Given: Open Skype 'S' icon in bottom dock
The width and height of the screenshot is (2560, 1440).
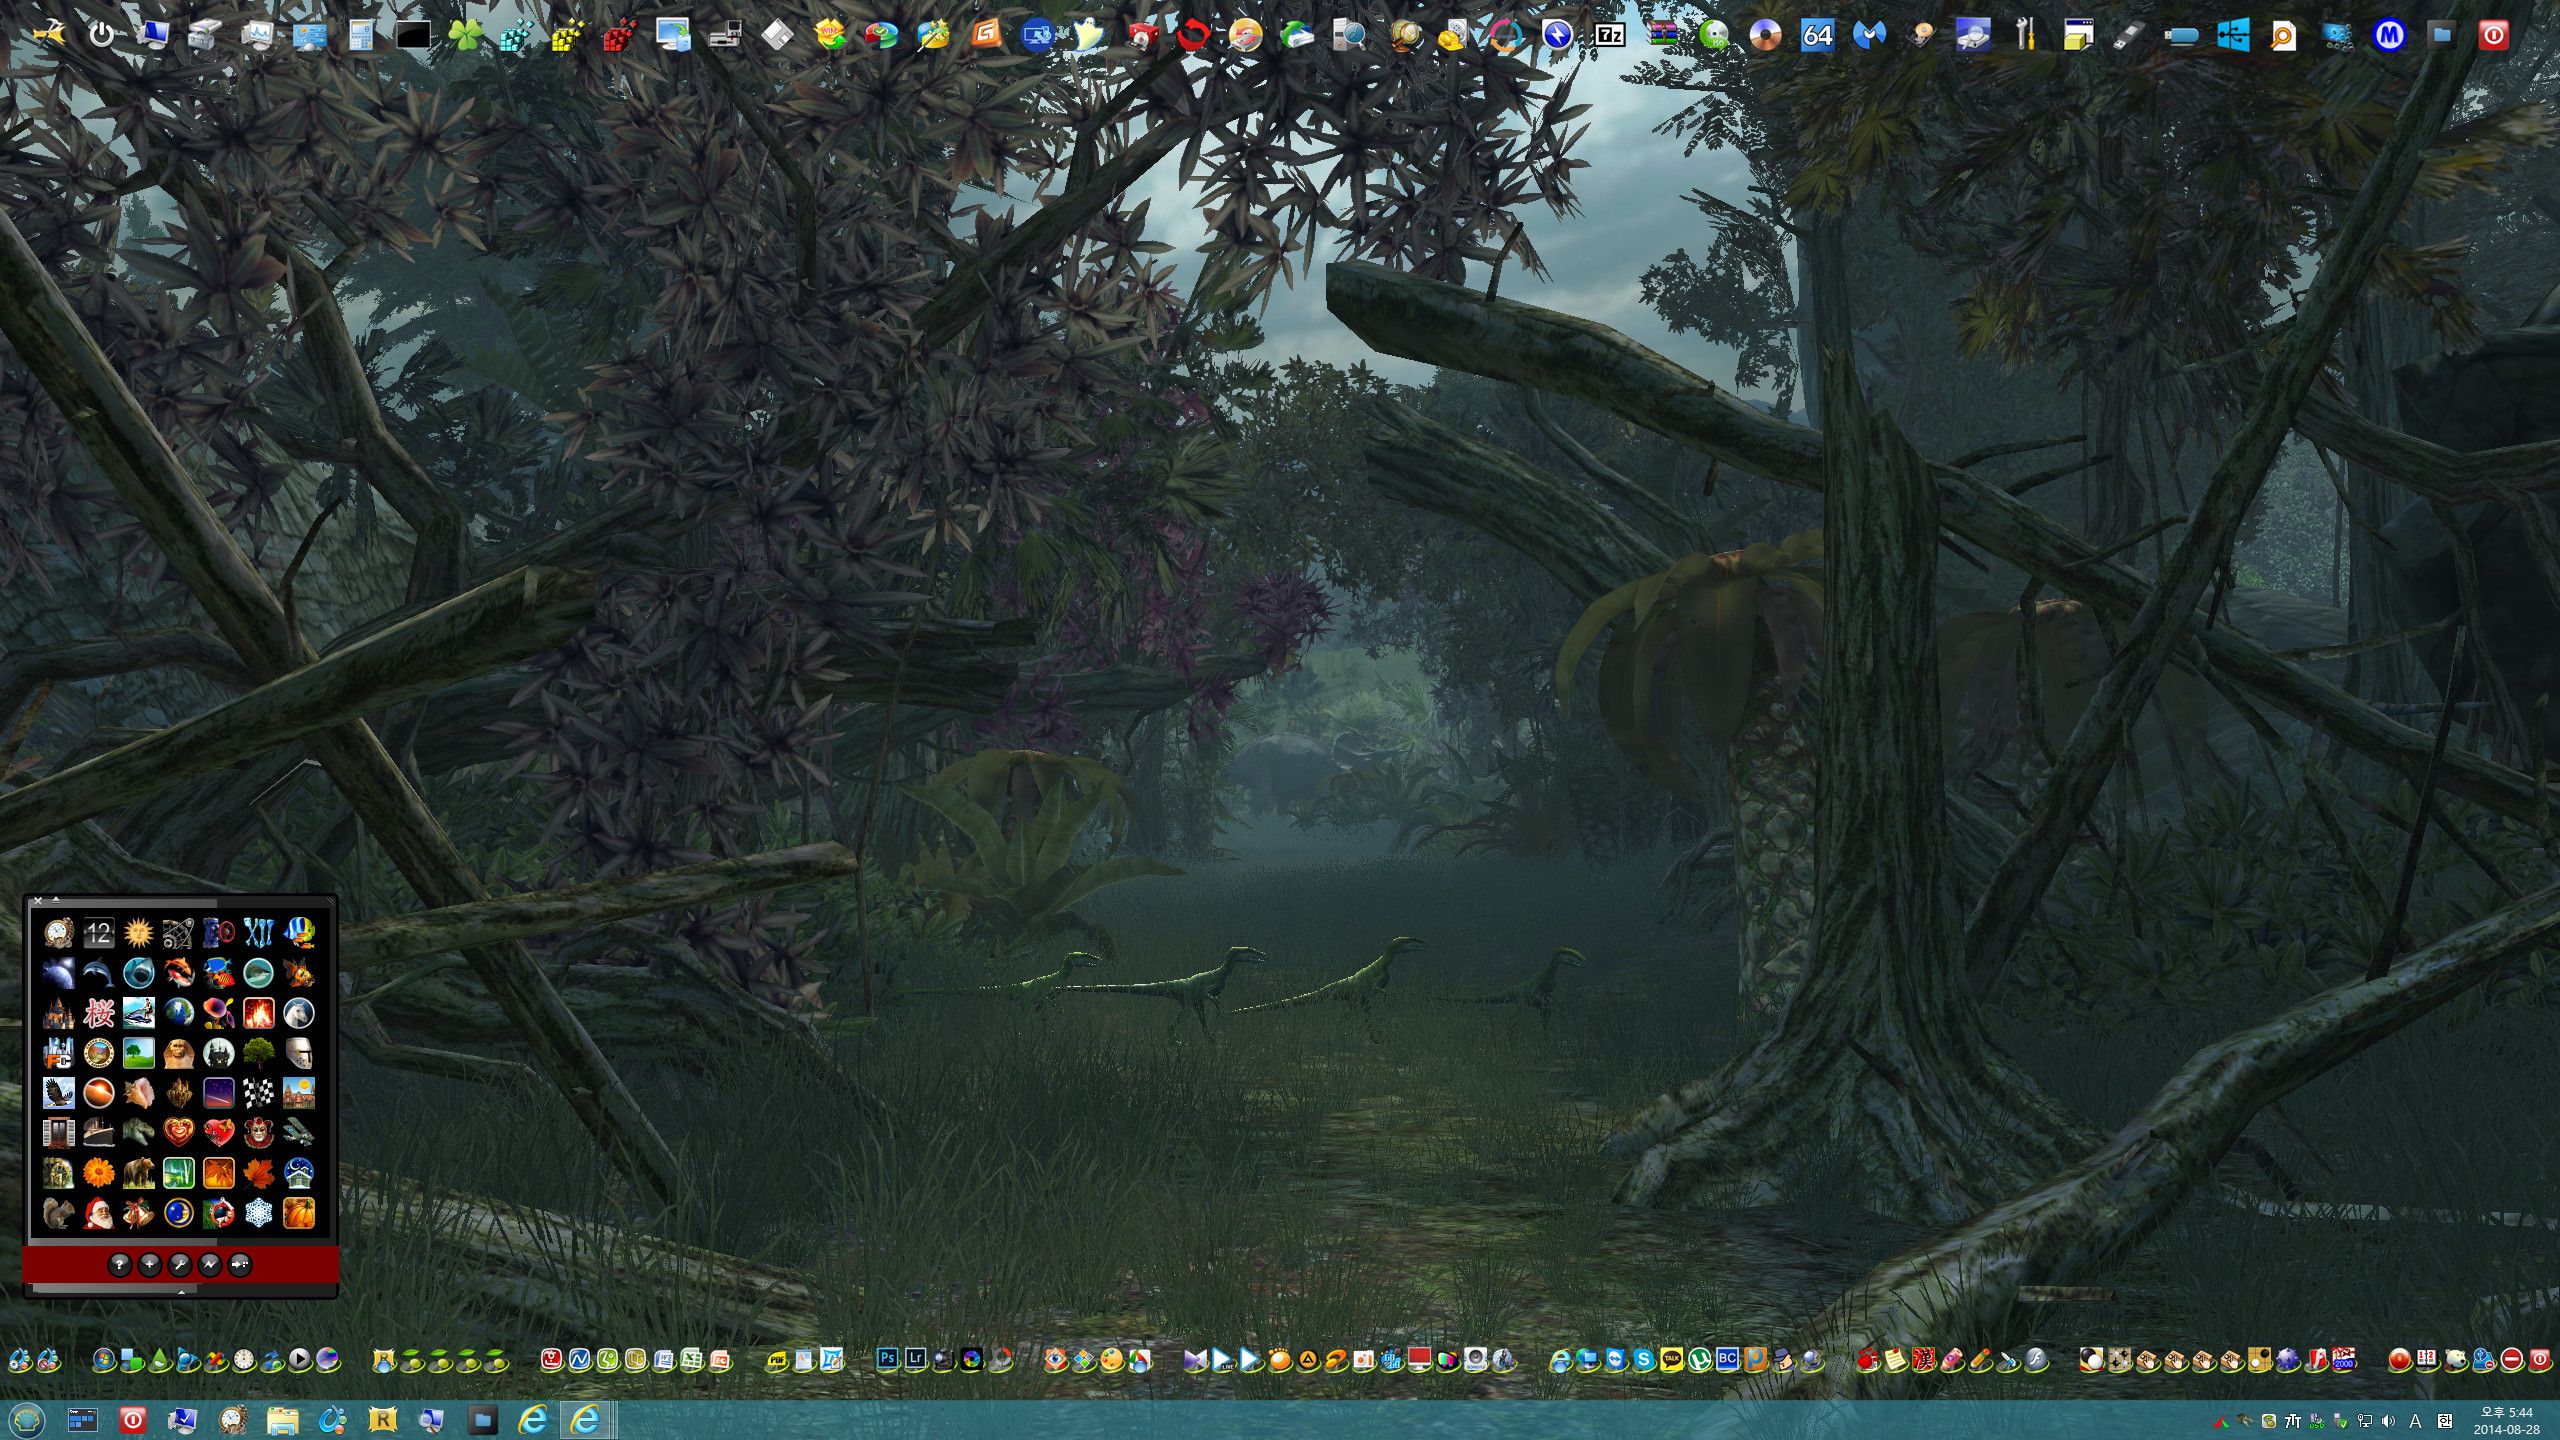Looking at the screenshot, I should coord(1643,1360).
